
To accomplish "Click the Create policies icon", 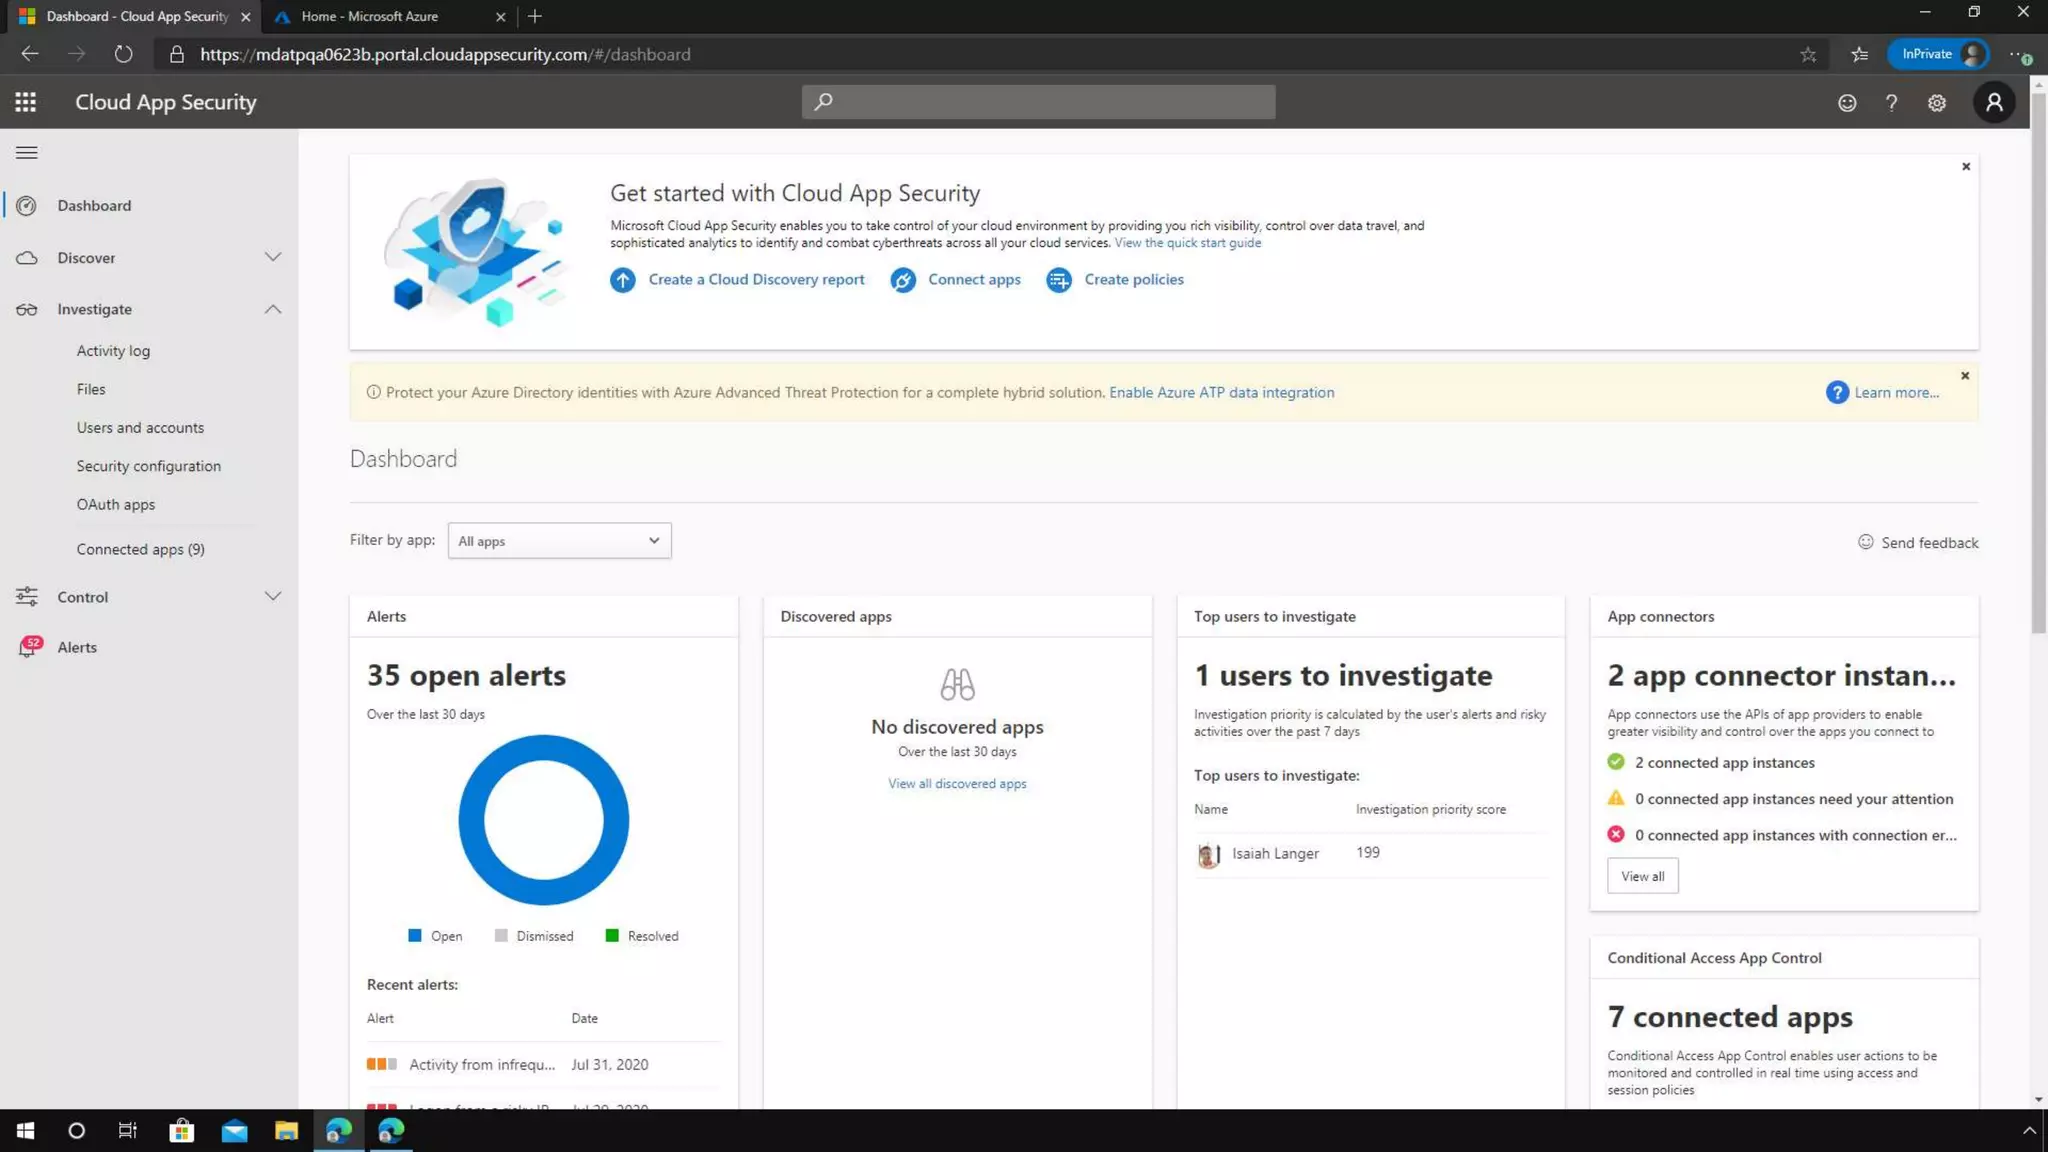I will point(1058,280).
